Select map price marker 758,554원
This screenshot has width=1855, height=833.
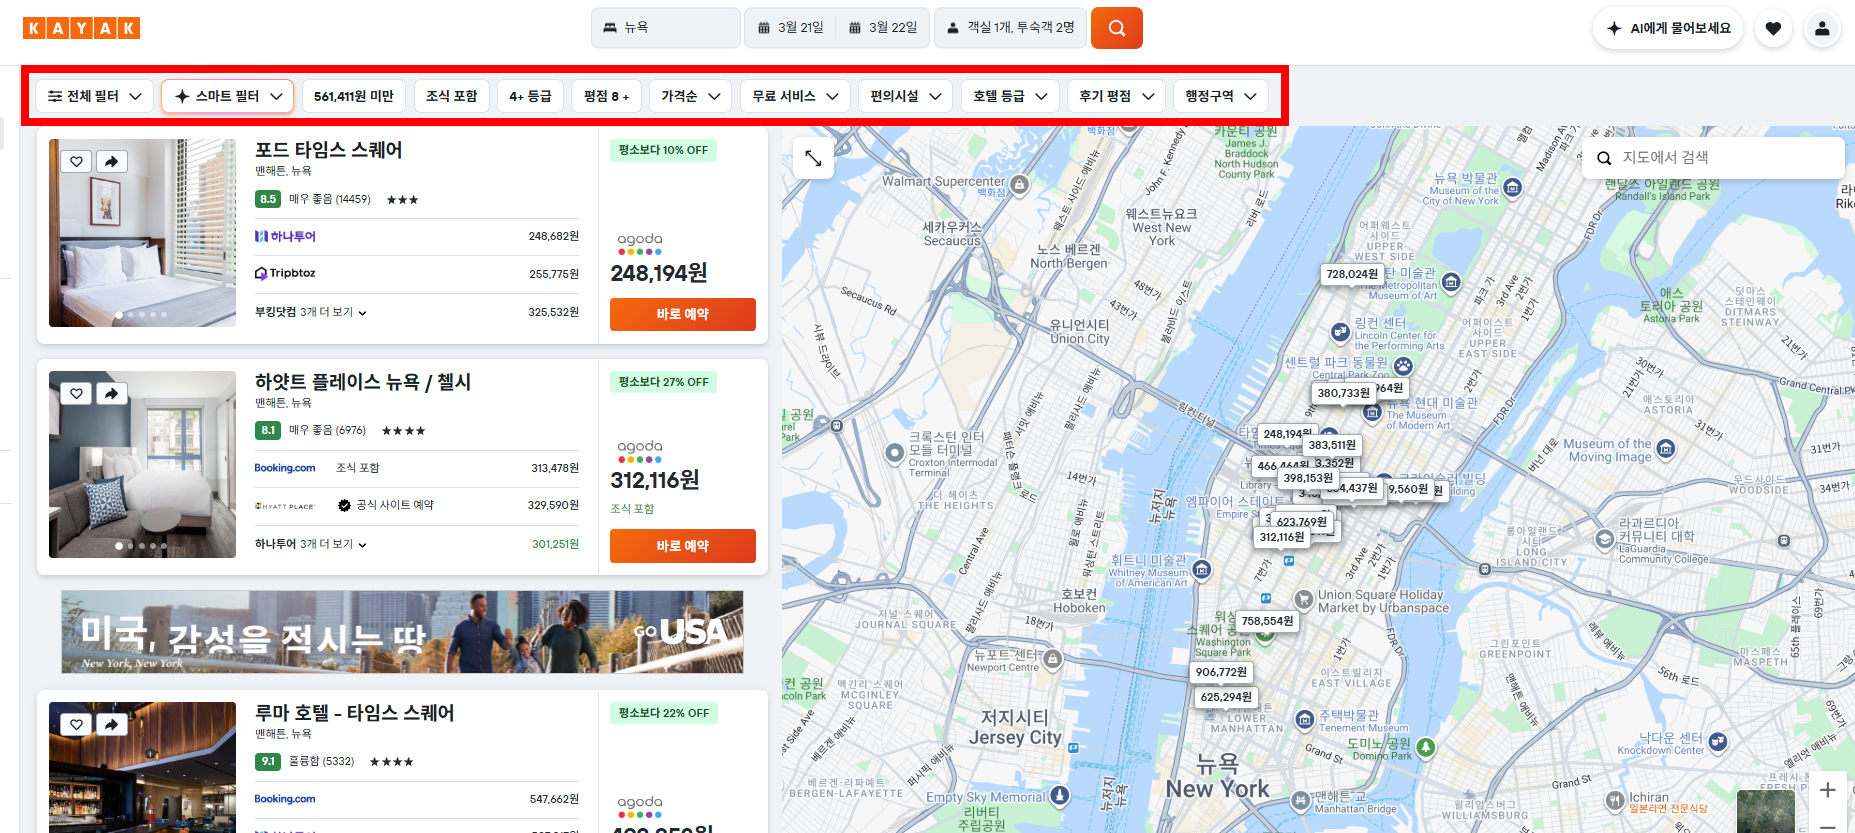click(x=1267, y=621)
